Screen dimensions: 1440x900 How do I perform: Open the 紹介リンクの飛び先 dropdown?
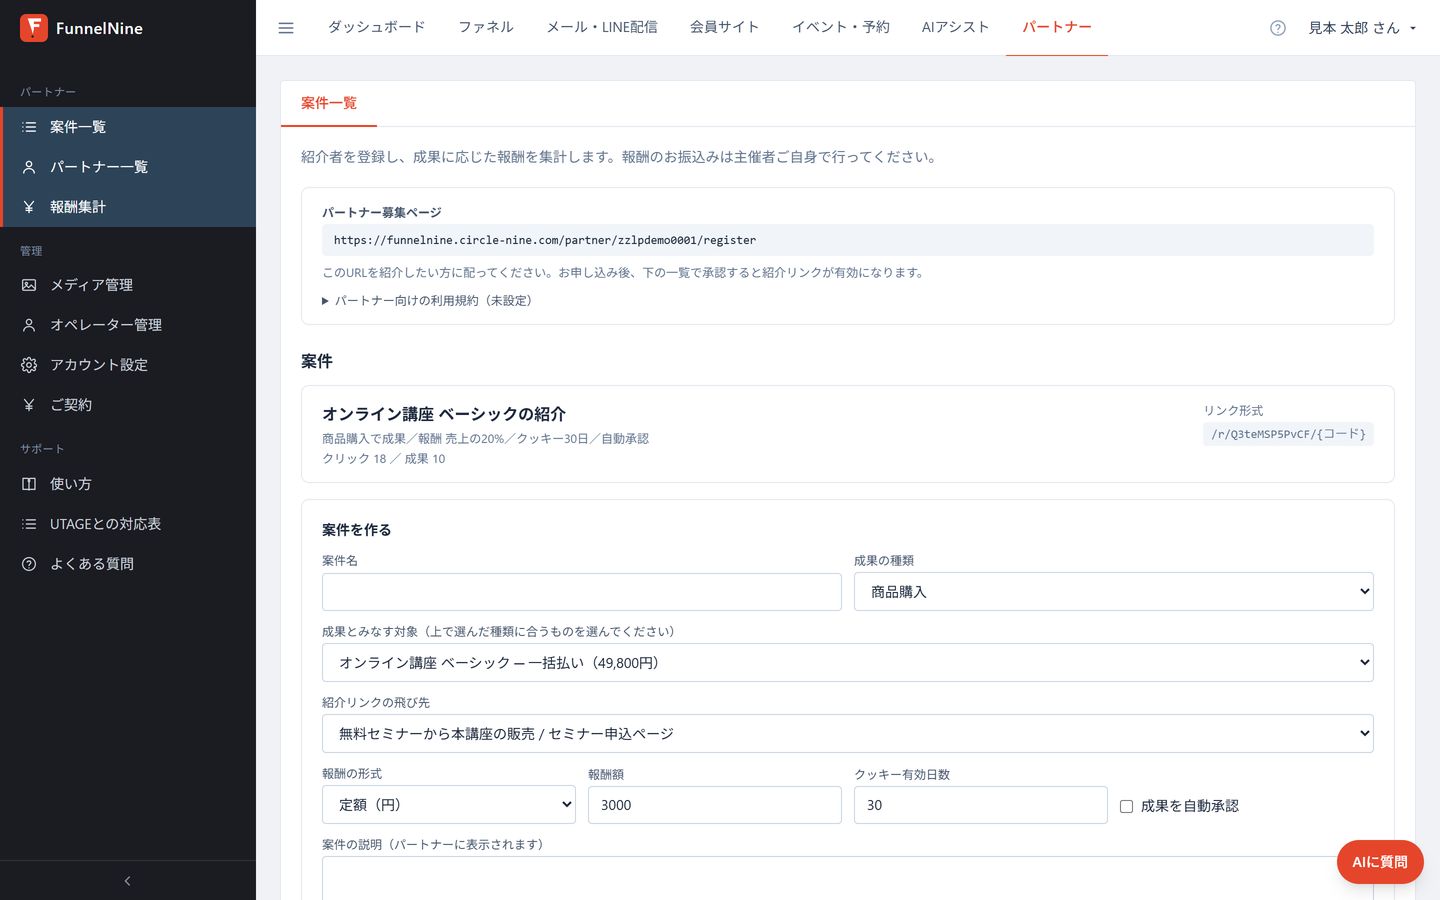[x=847, y=734]
